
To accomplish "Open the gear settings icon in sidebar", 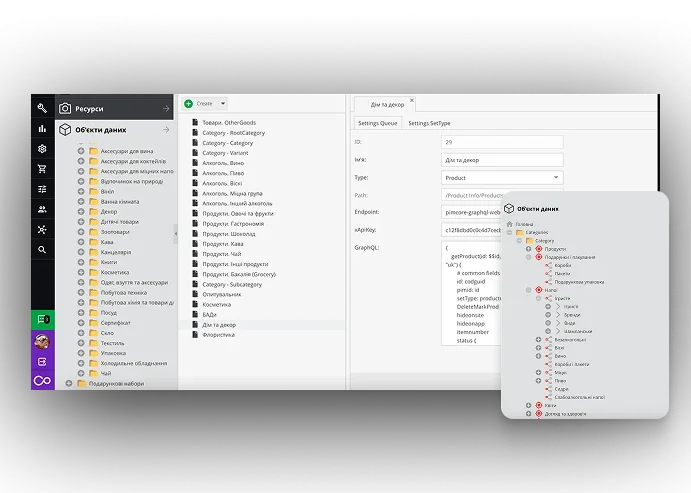I will click(x=42, y=149).
